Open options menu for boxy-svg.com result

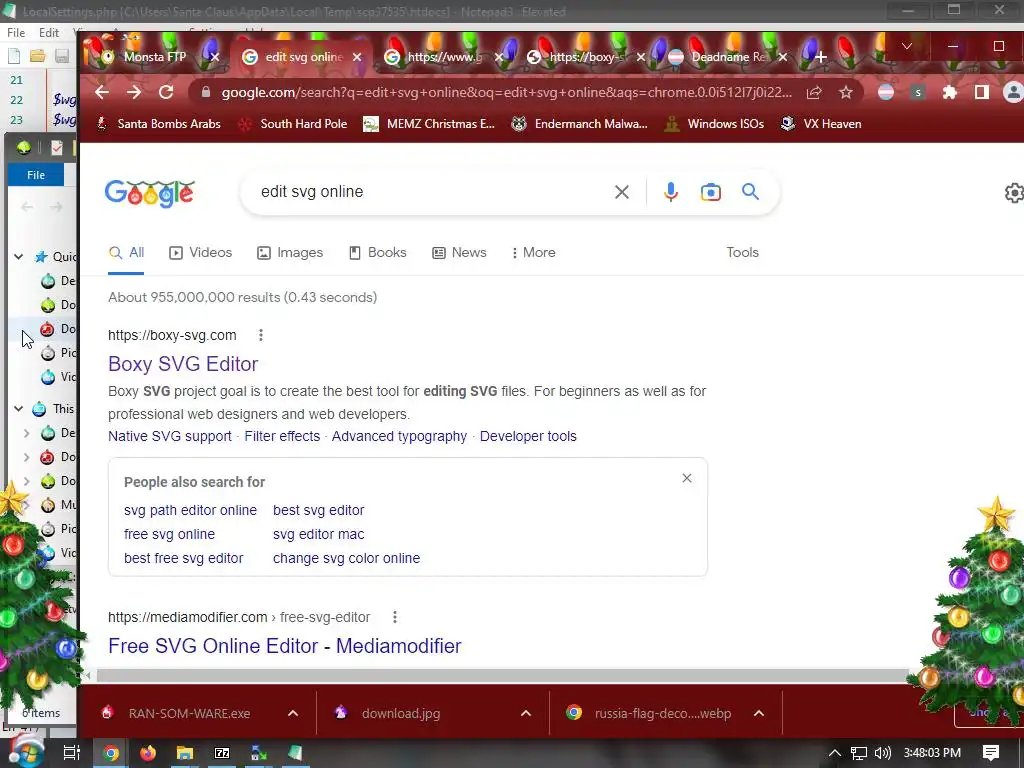point(261,335)
